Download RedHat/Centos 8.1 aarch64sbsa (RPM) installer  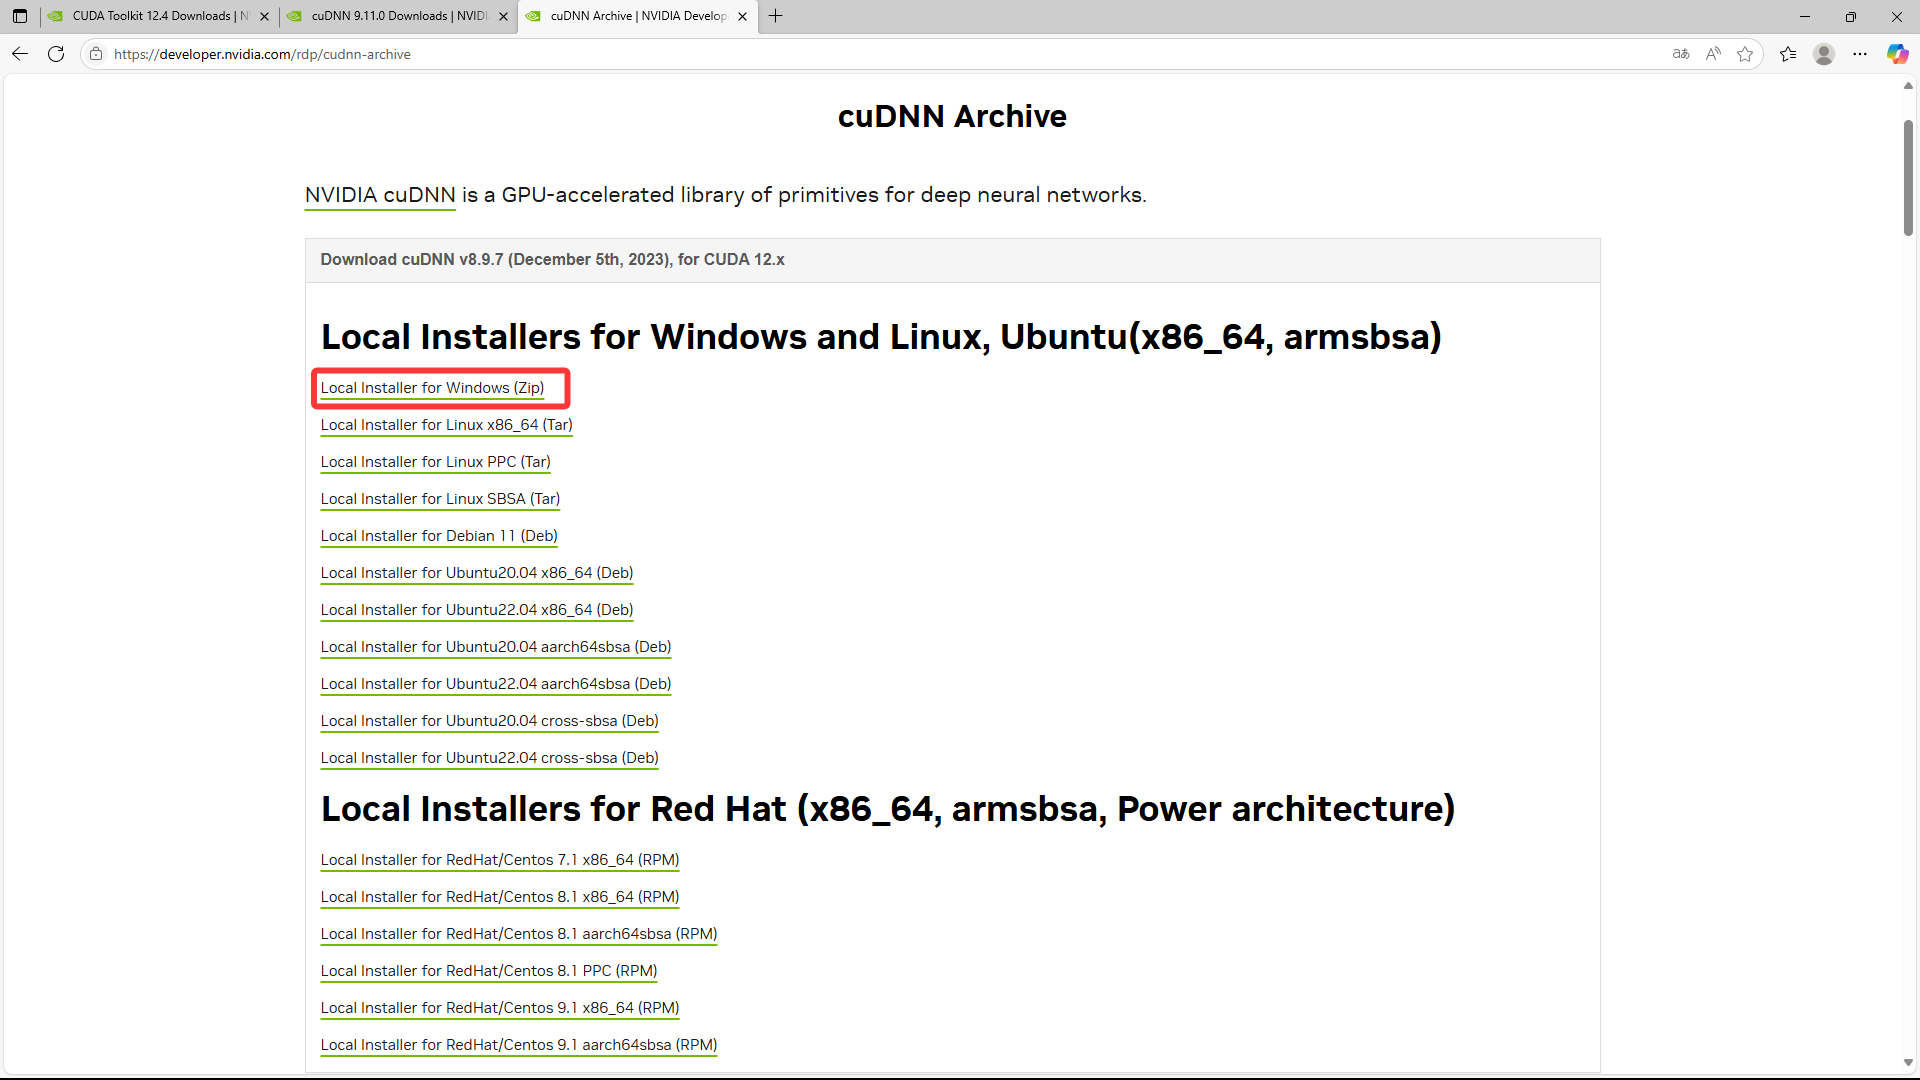click(519, 934)
